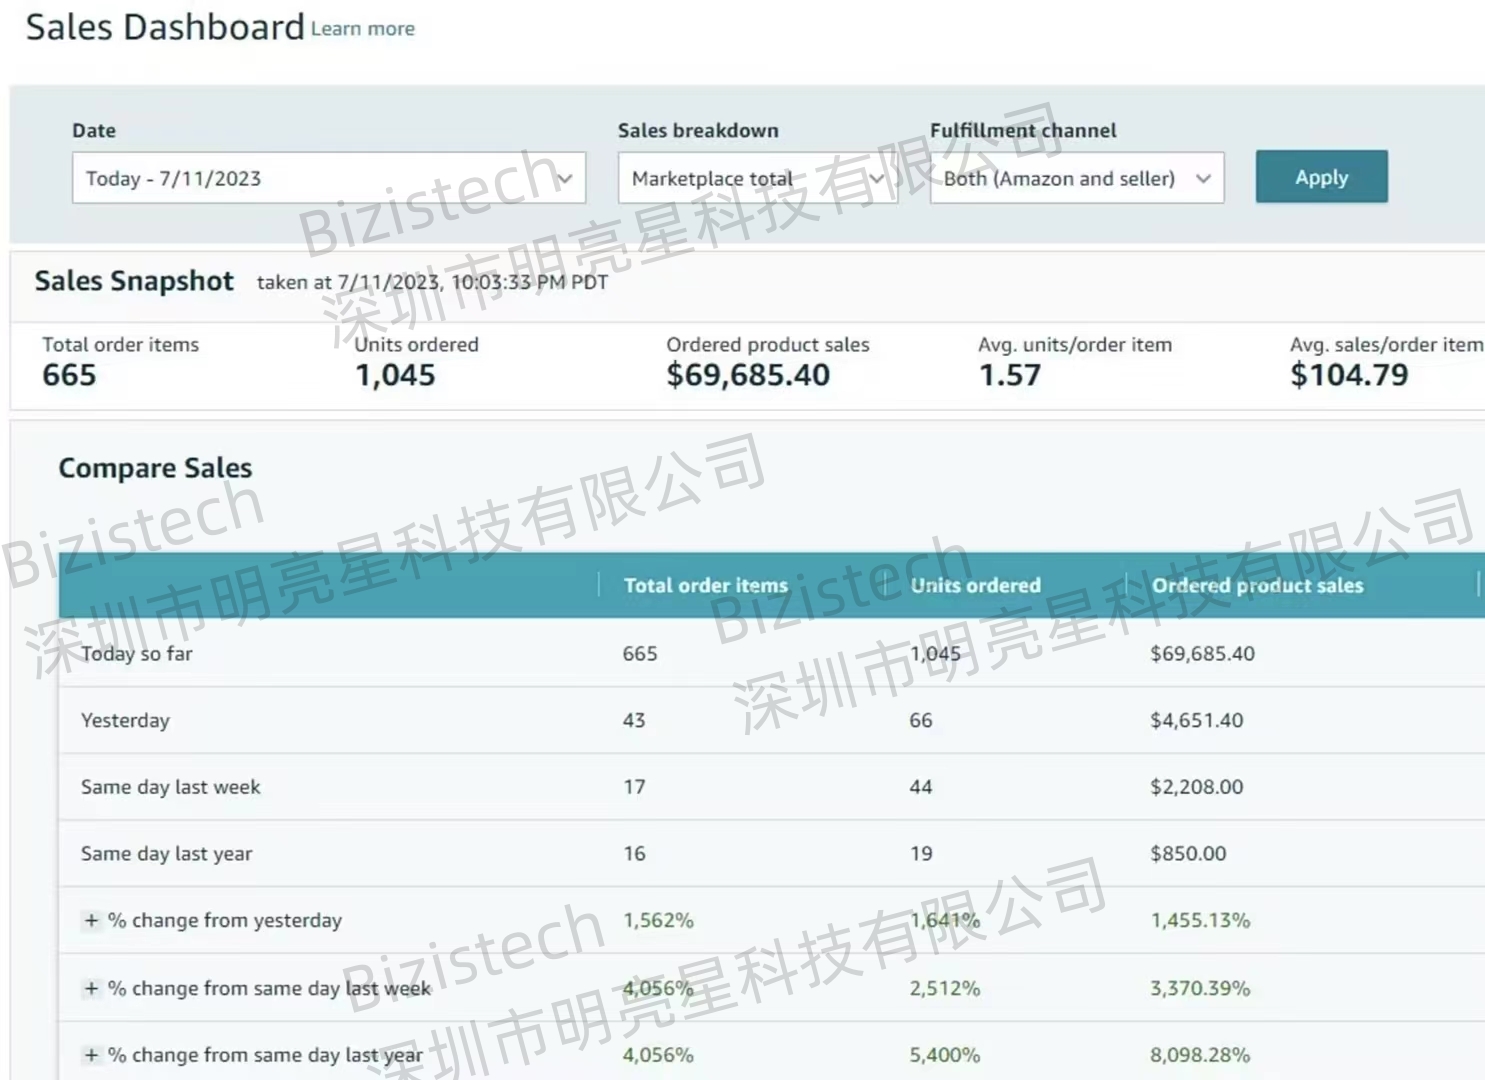
Task: Select the Same day last week row label
Action: tap(170, 787)
